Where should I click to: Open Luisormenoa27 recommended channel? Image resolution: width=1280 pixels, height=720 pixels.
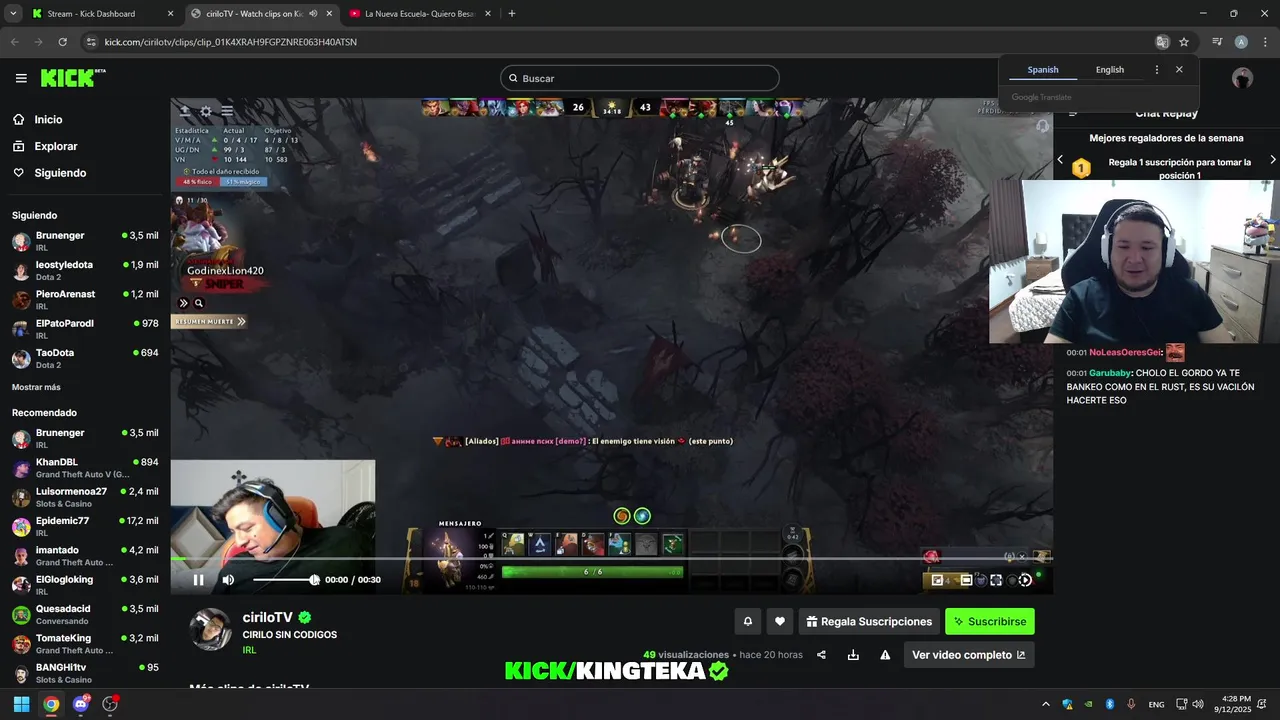click(85, 497)
